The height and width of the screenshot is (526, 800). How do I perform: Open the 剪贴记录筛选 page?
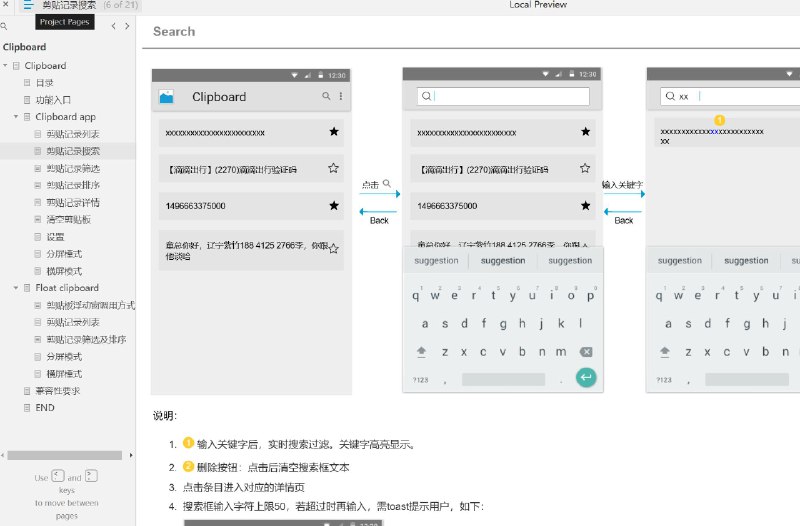[x=73, y=168]
